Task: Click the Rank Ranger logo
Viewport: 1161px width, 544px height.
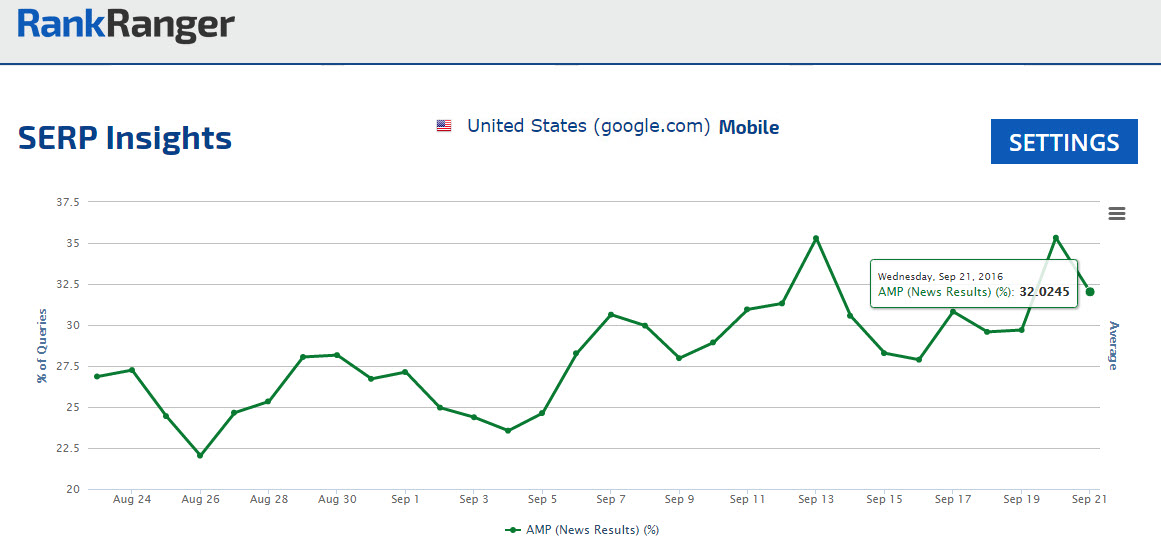Action: click(x=126, y=26)
